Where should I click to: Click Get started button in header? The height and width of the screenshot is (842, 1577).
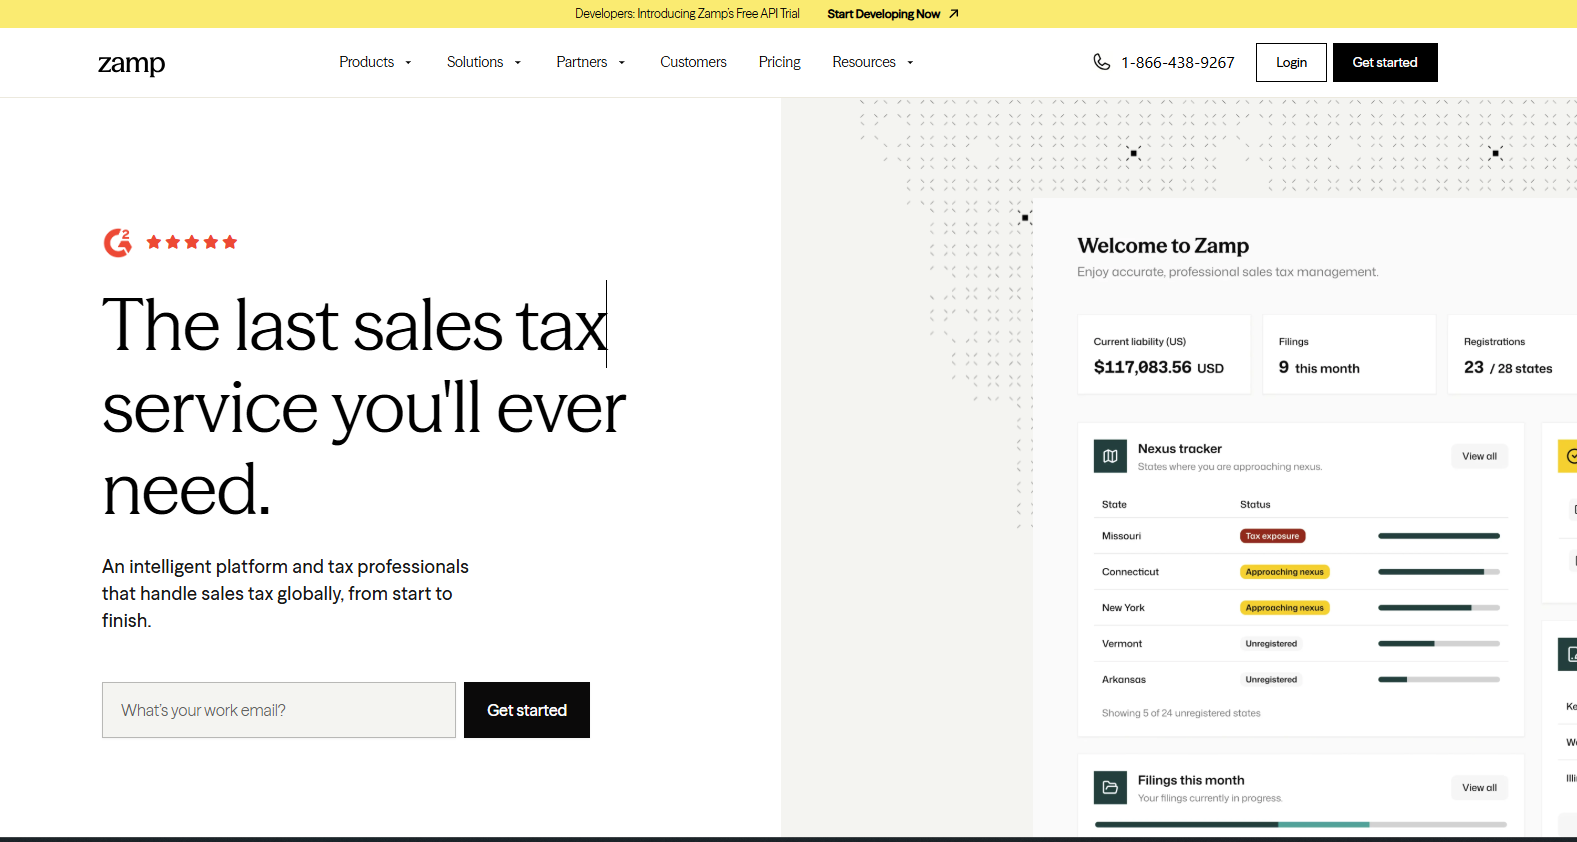point(1384,62)
